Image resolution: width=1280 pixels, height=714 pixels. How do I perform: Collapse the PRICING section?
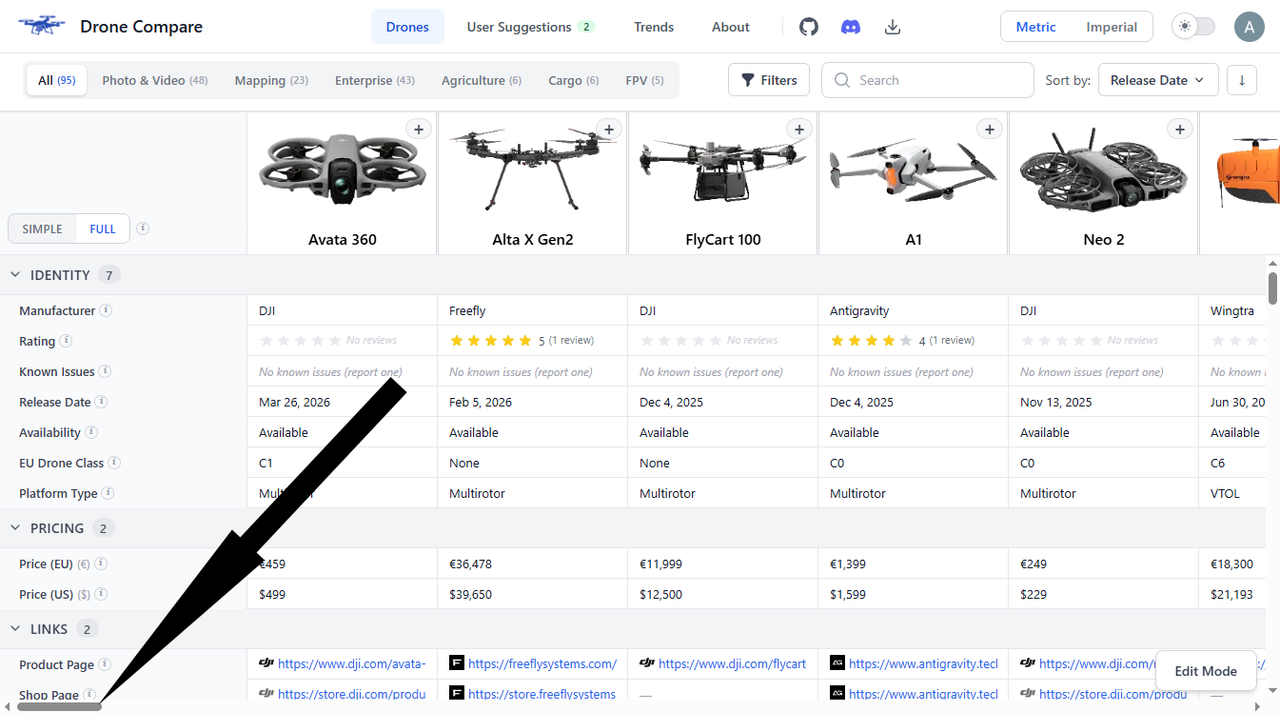tap(15, 528)
